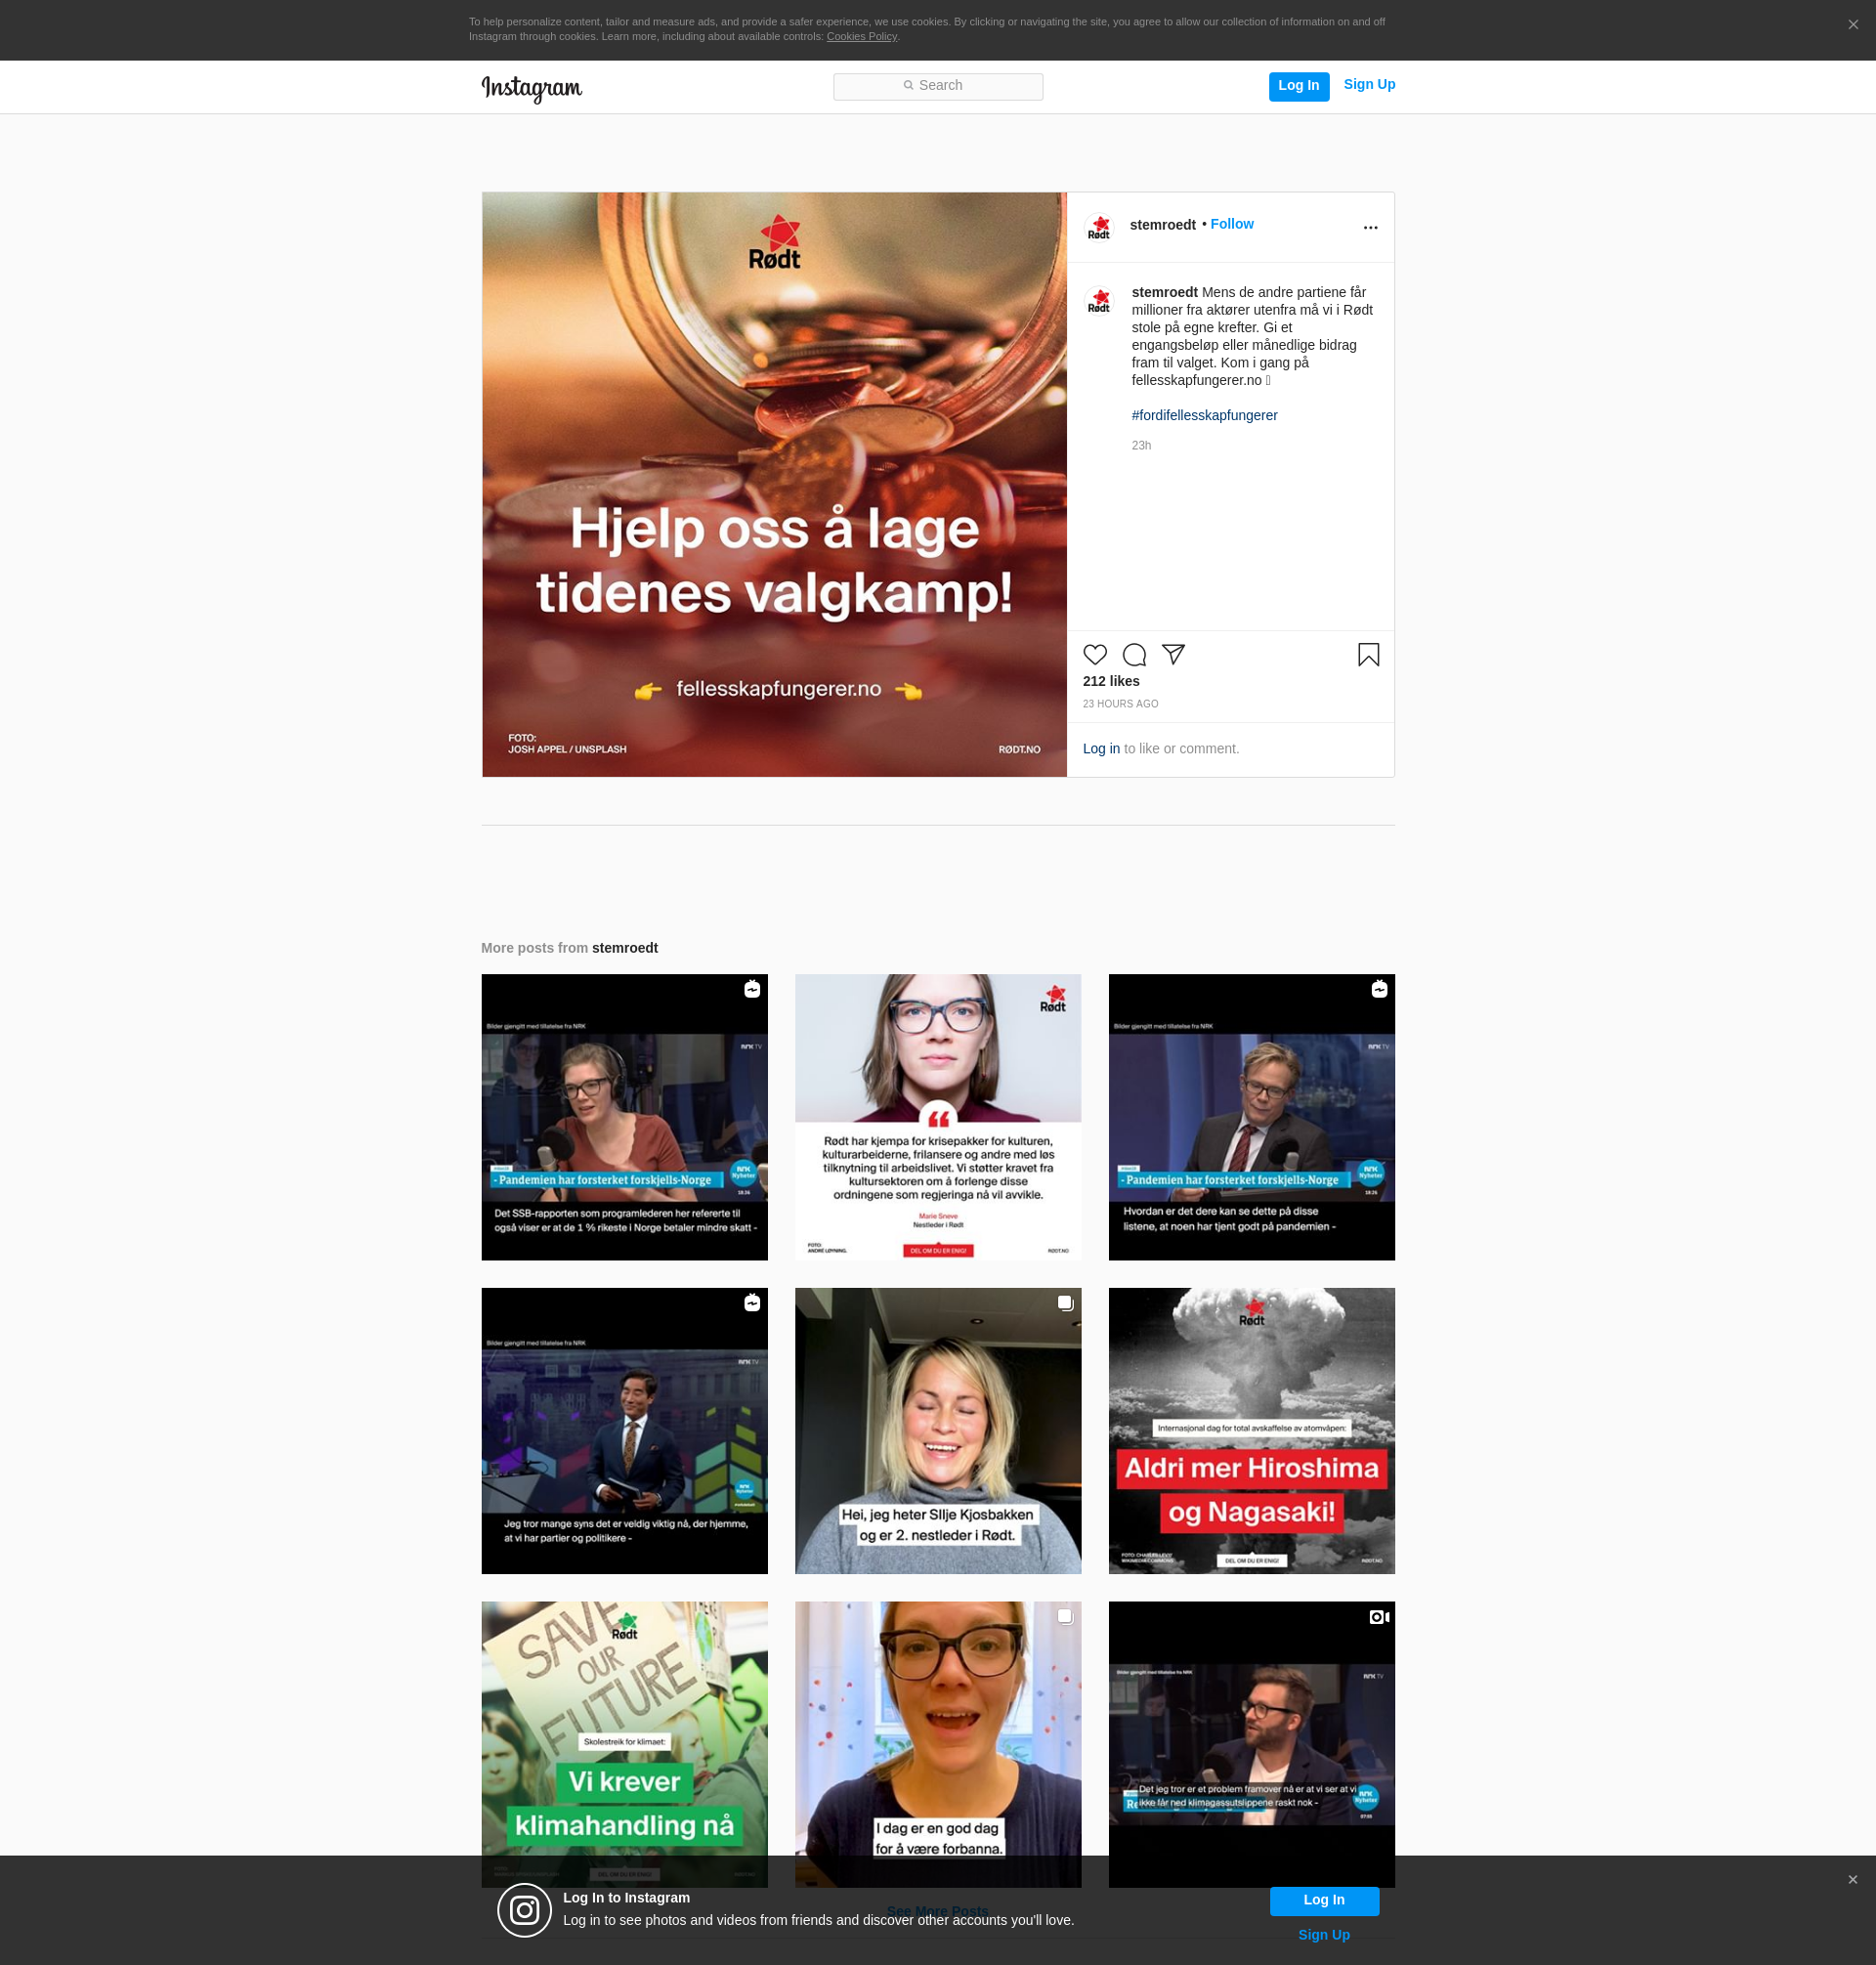Dismiss the cookie notice banner
This screenshot has height=1965, width=1876.
pyautogui.click(x=1852, y=25)
